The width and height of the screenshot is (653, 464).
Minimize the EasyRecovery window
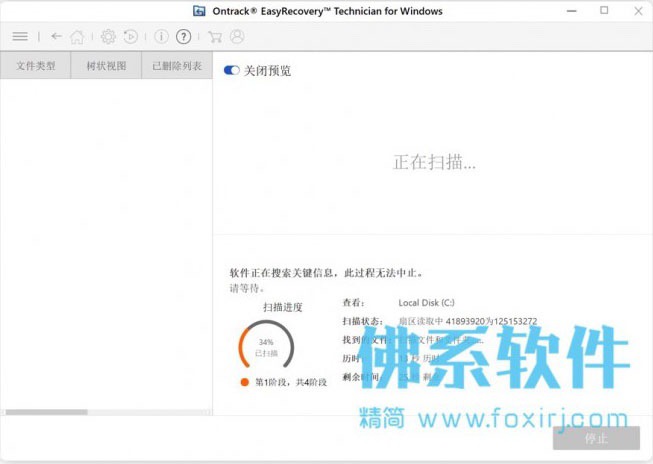point(572,11)
